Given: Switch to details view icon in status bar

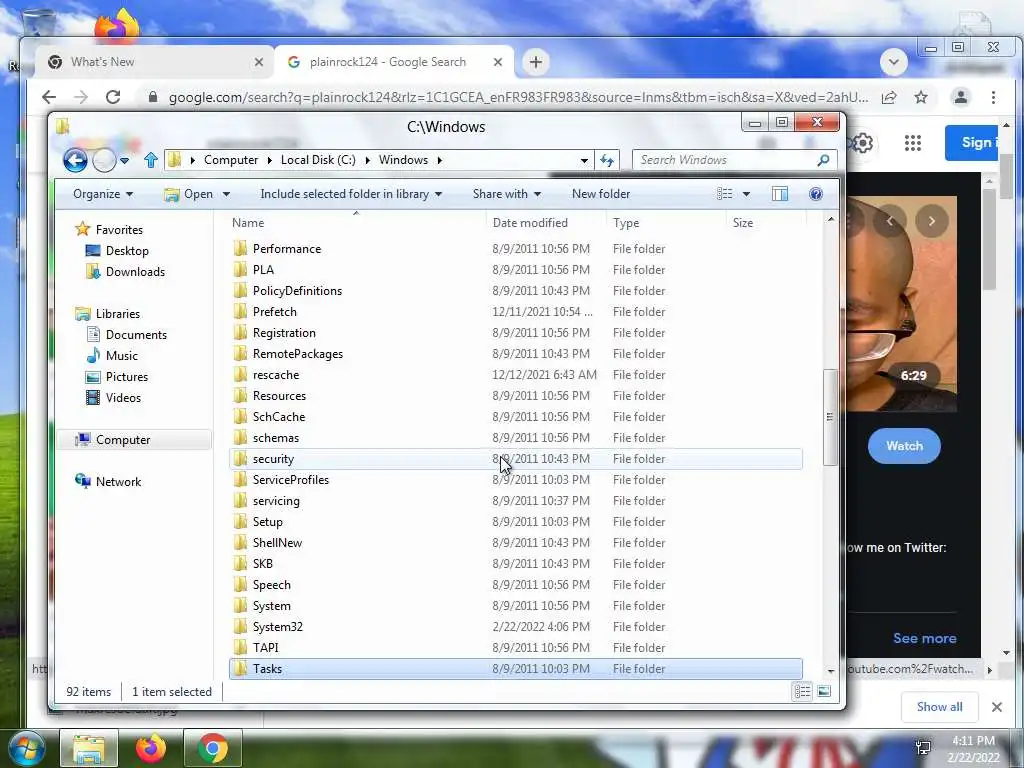Looking at the screenshot, I should (x=803, y=692).
